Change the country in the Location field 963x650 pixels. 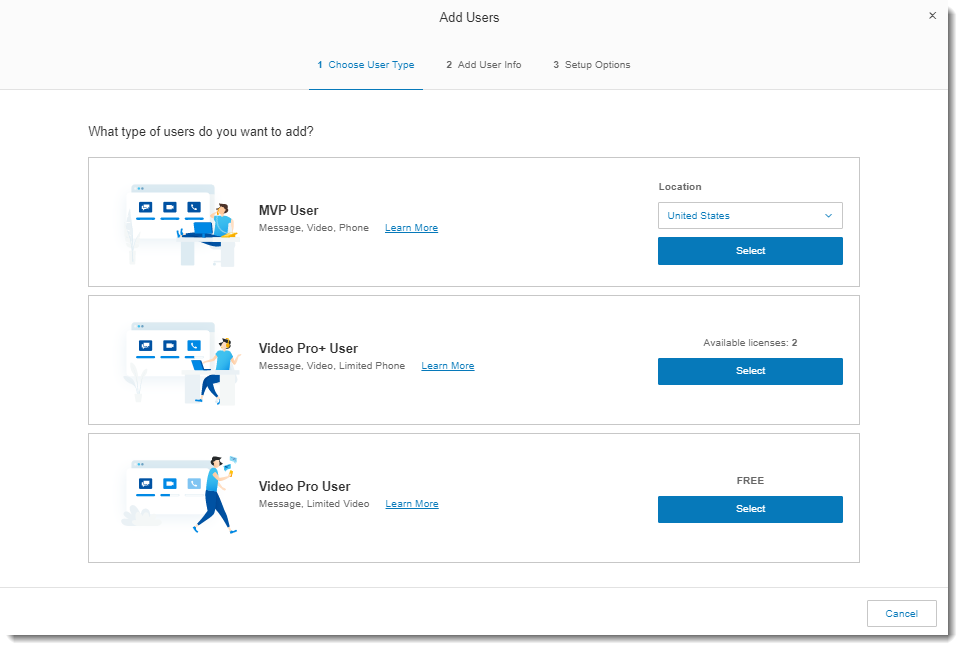[x=750, y=215]
